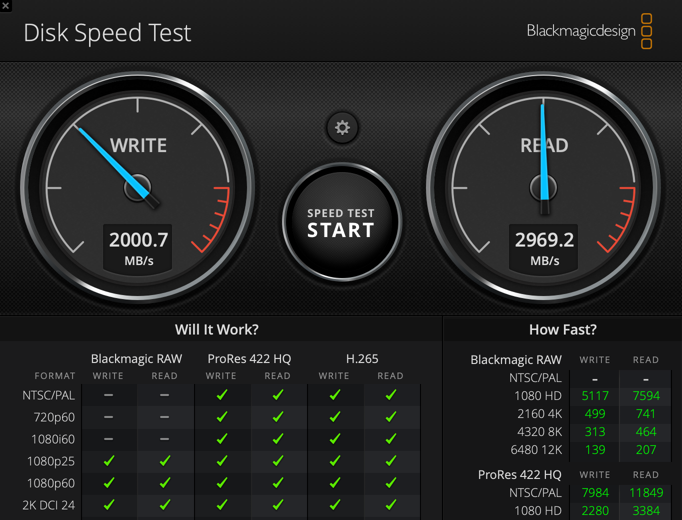
Task: Click ProRes 422 HQ write checkmark at 720p60
Action: [221, 417]
